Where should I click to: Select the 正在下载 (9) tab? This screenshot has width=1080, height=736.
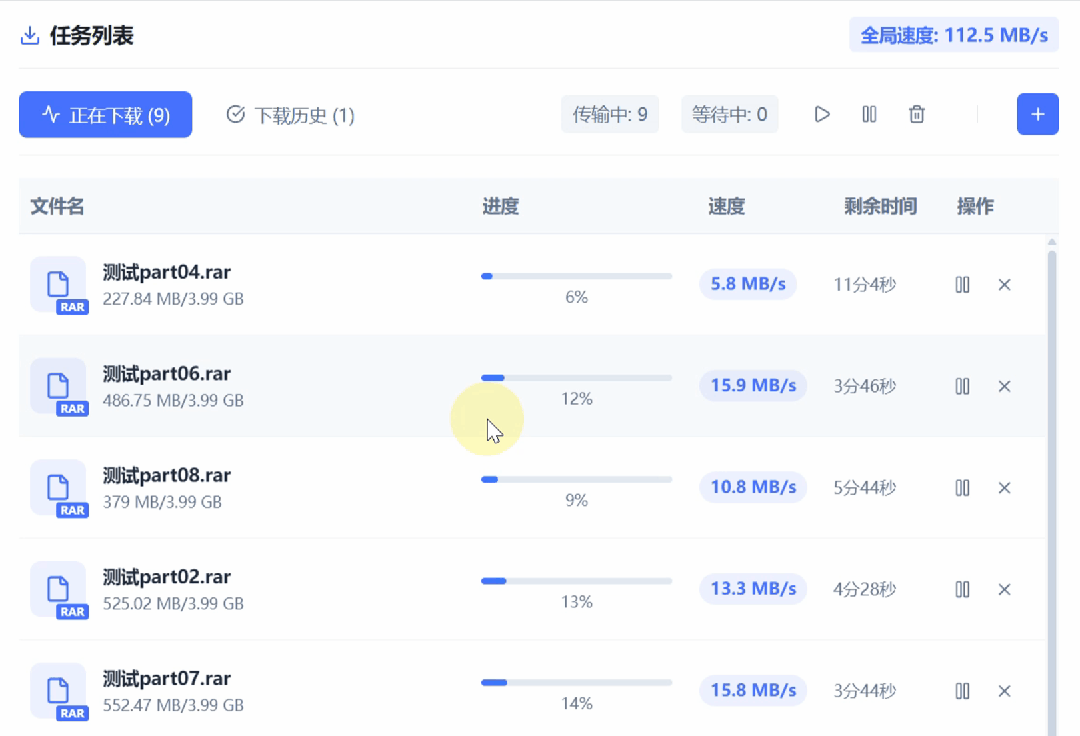(x=105, y=114)
